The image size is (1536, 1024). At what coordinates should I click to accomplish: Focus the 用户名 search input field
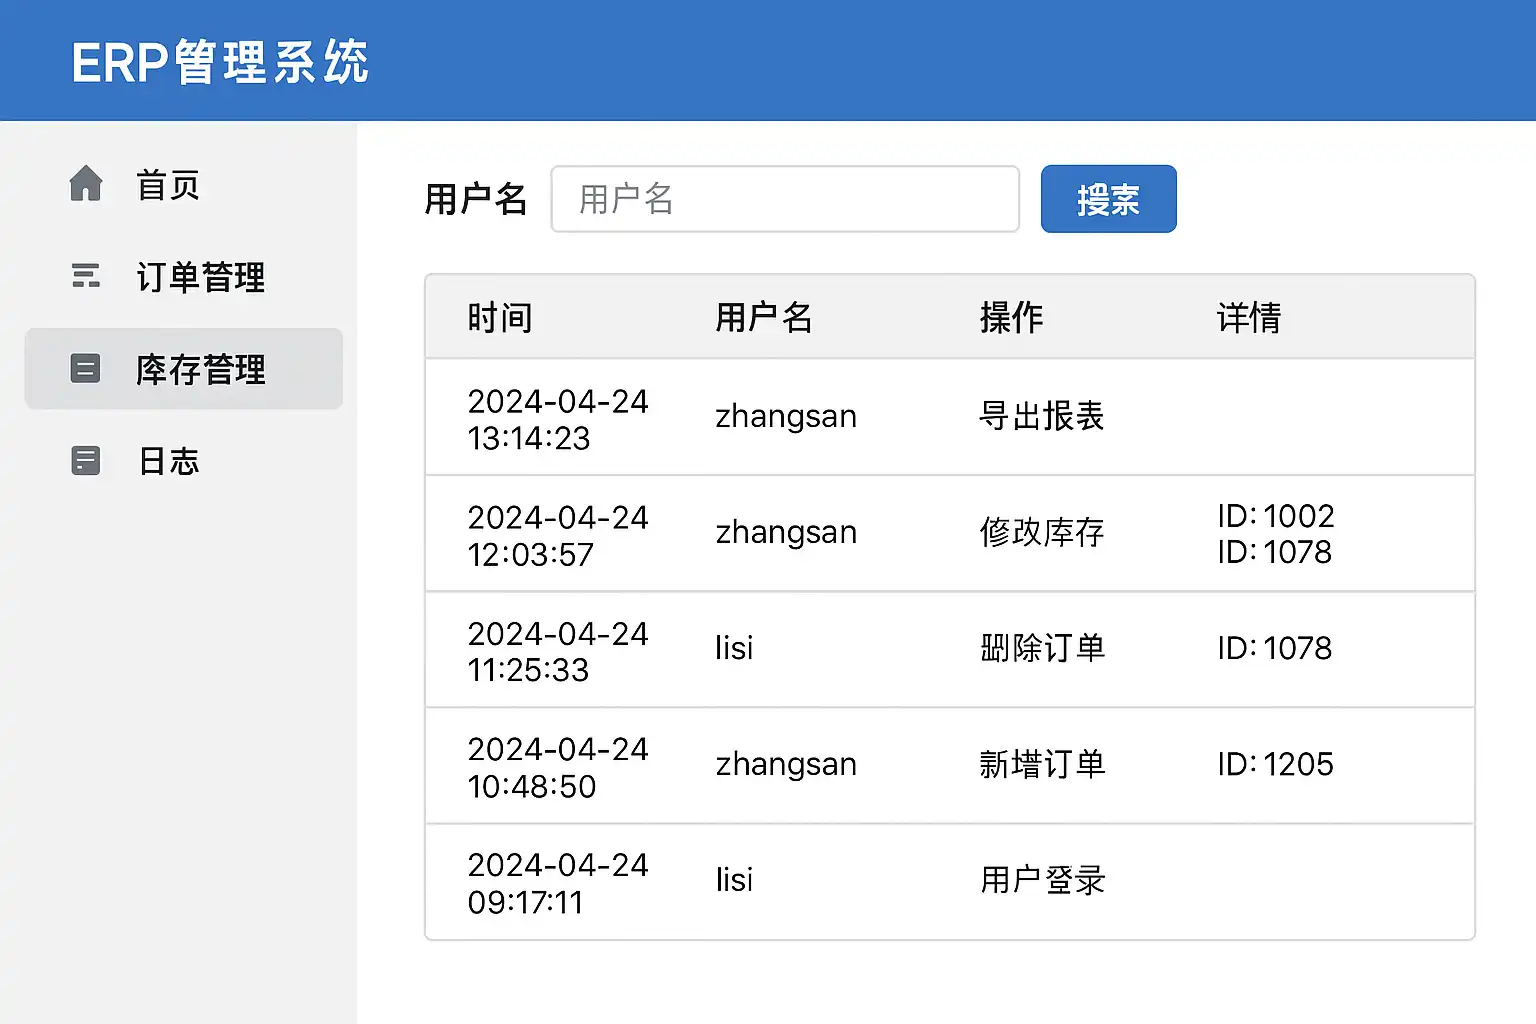(785, 199)
